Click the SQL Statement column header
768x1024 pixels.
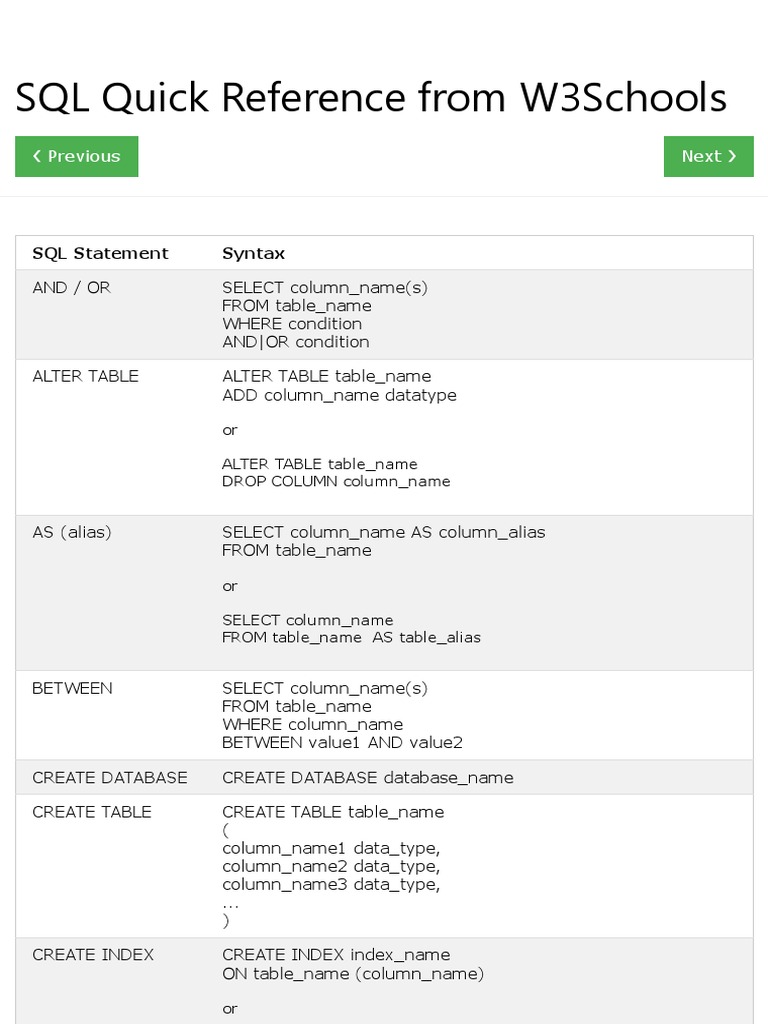pyautogui.click(x=100, y=253)
